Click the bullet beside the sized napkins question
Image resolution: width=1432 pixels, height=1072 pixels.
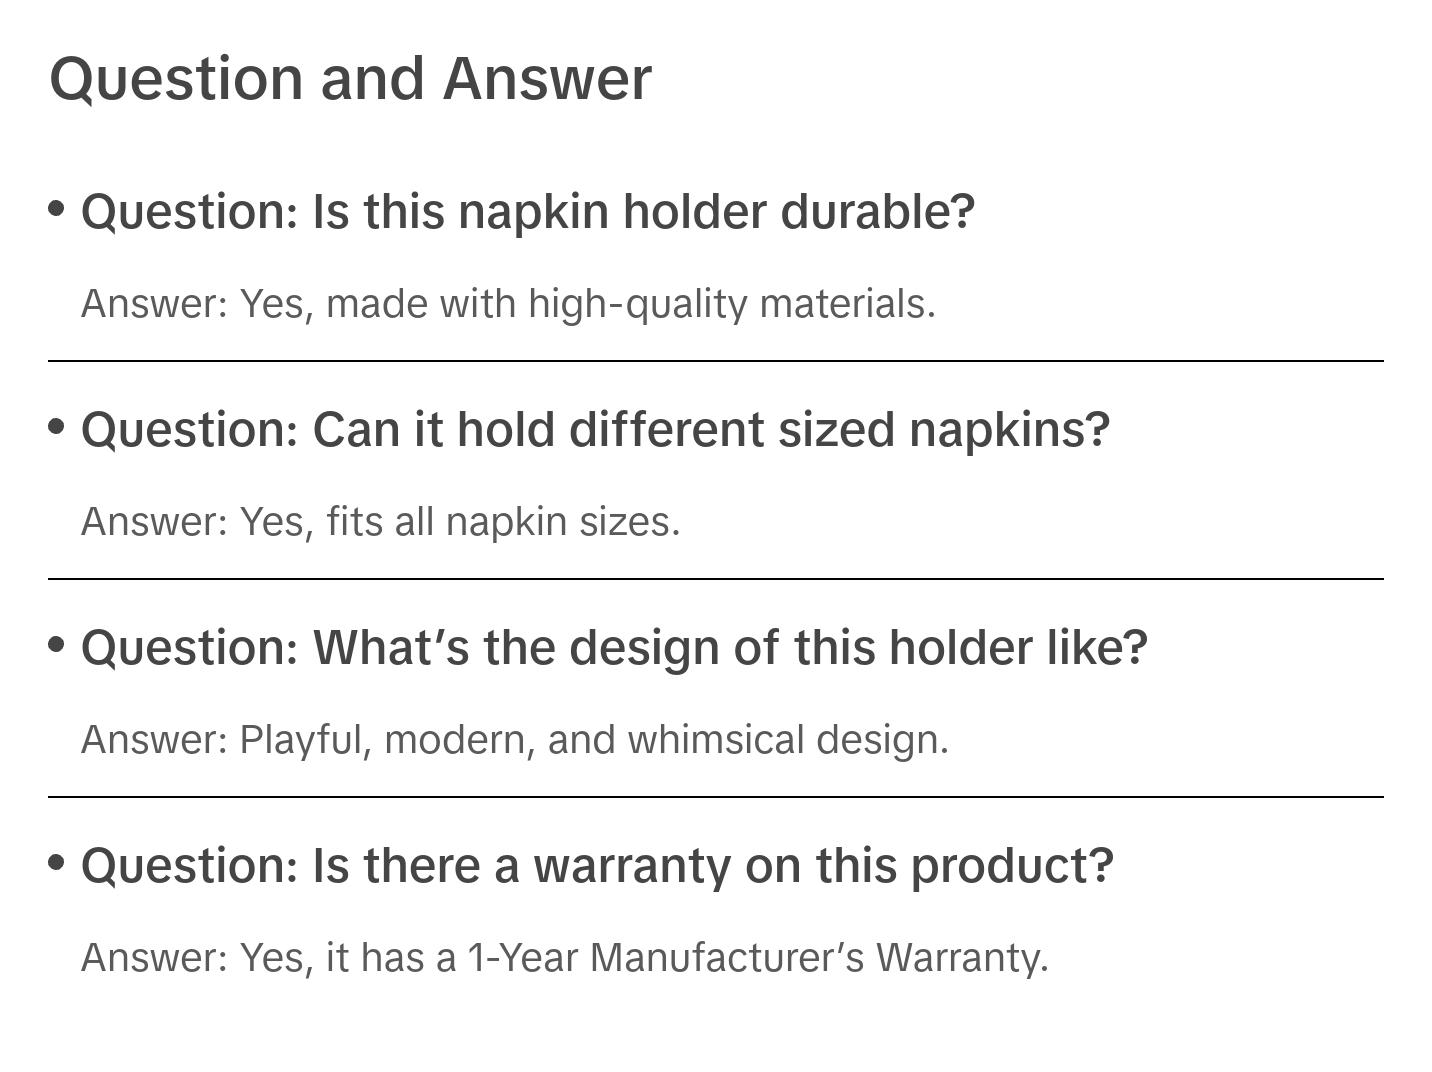pyautogui.click(x=57, y=427)
